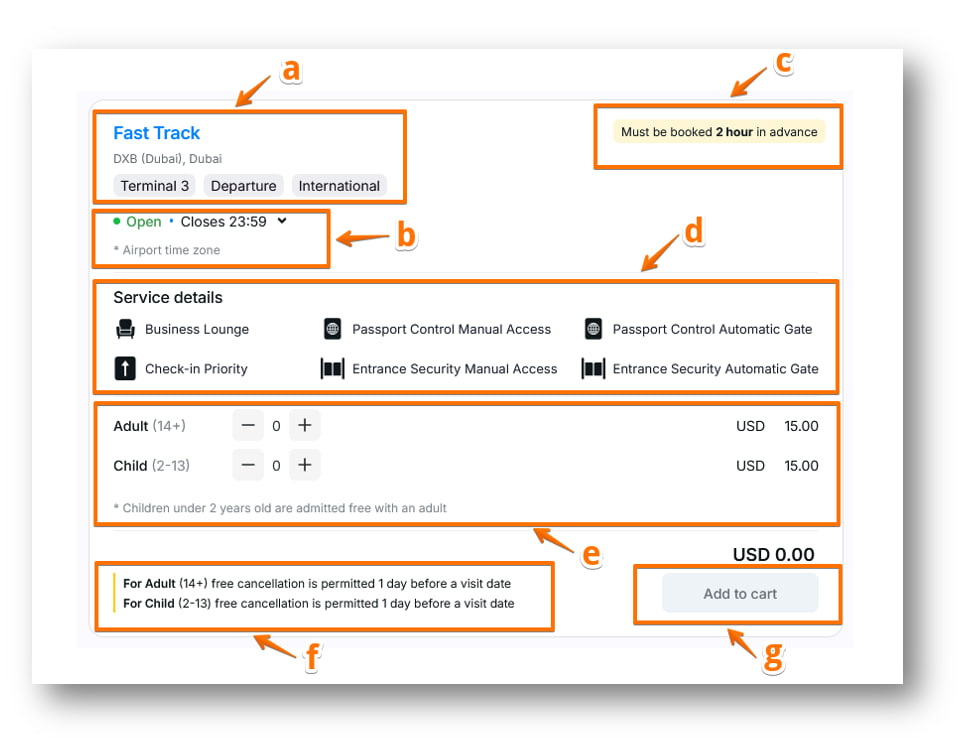966x746 pixels.
Task: Expand the opening hours chevron
Action: 282,221
